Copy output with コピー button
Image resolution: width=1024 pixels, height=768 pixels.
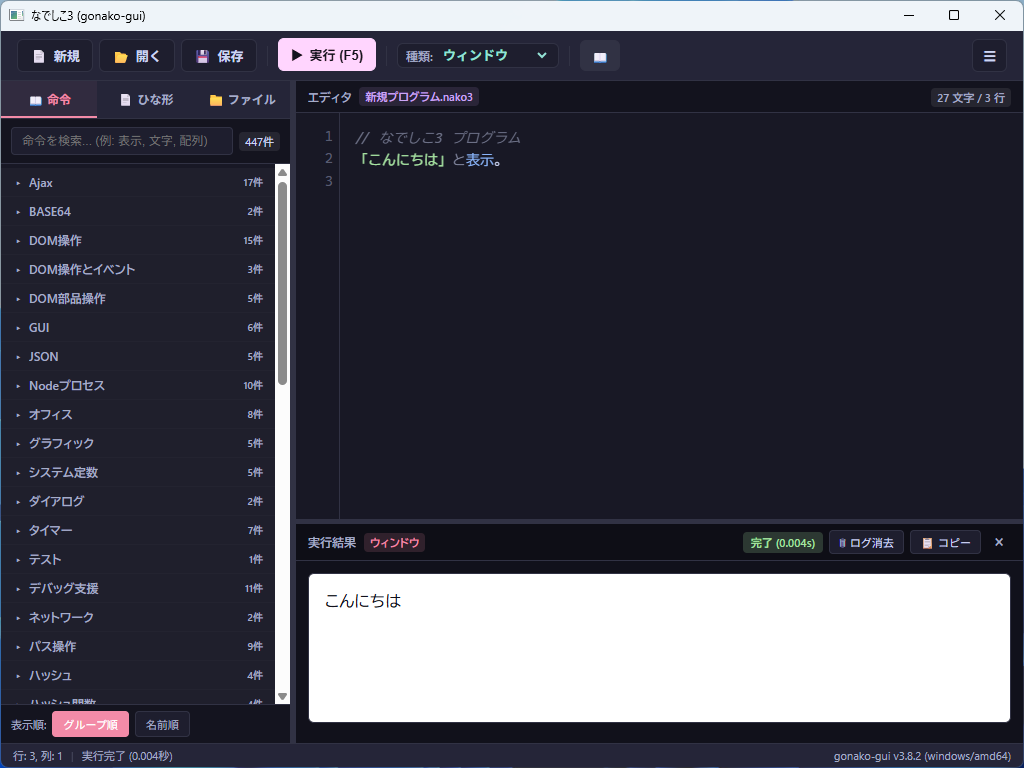pos(946,543)
